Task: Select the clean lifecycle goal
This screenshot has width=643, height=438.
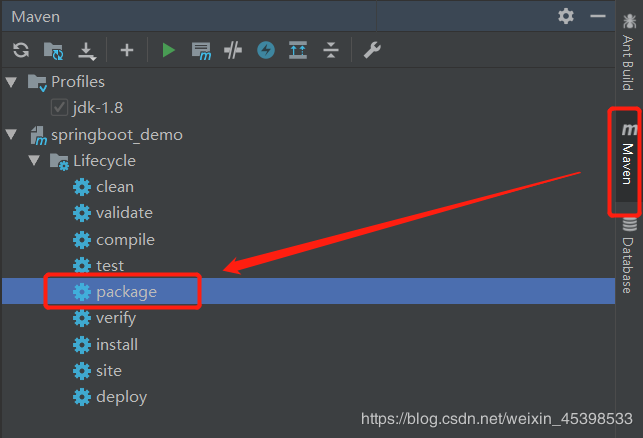Action: click(x=103, y=187)
